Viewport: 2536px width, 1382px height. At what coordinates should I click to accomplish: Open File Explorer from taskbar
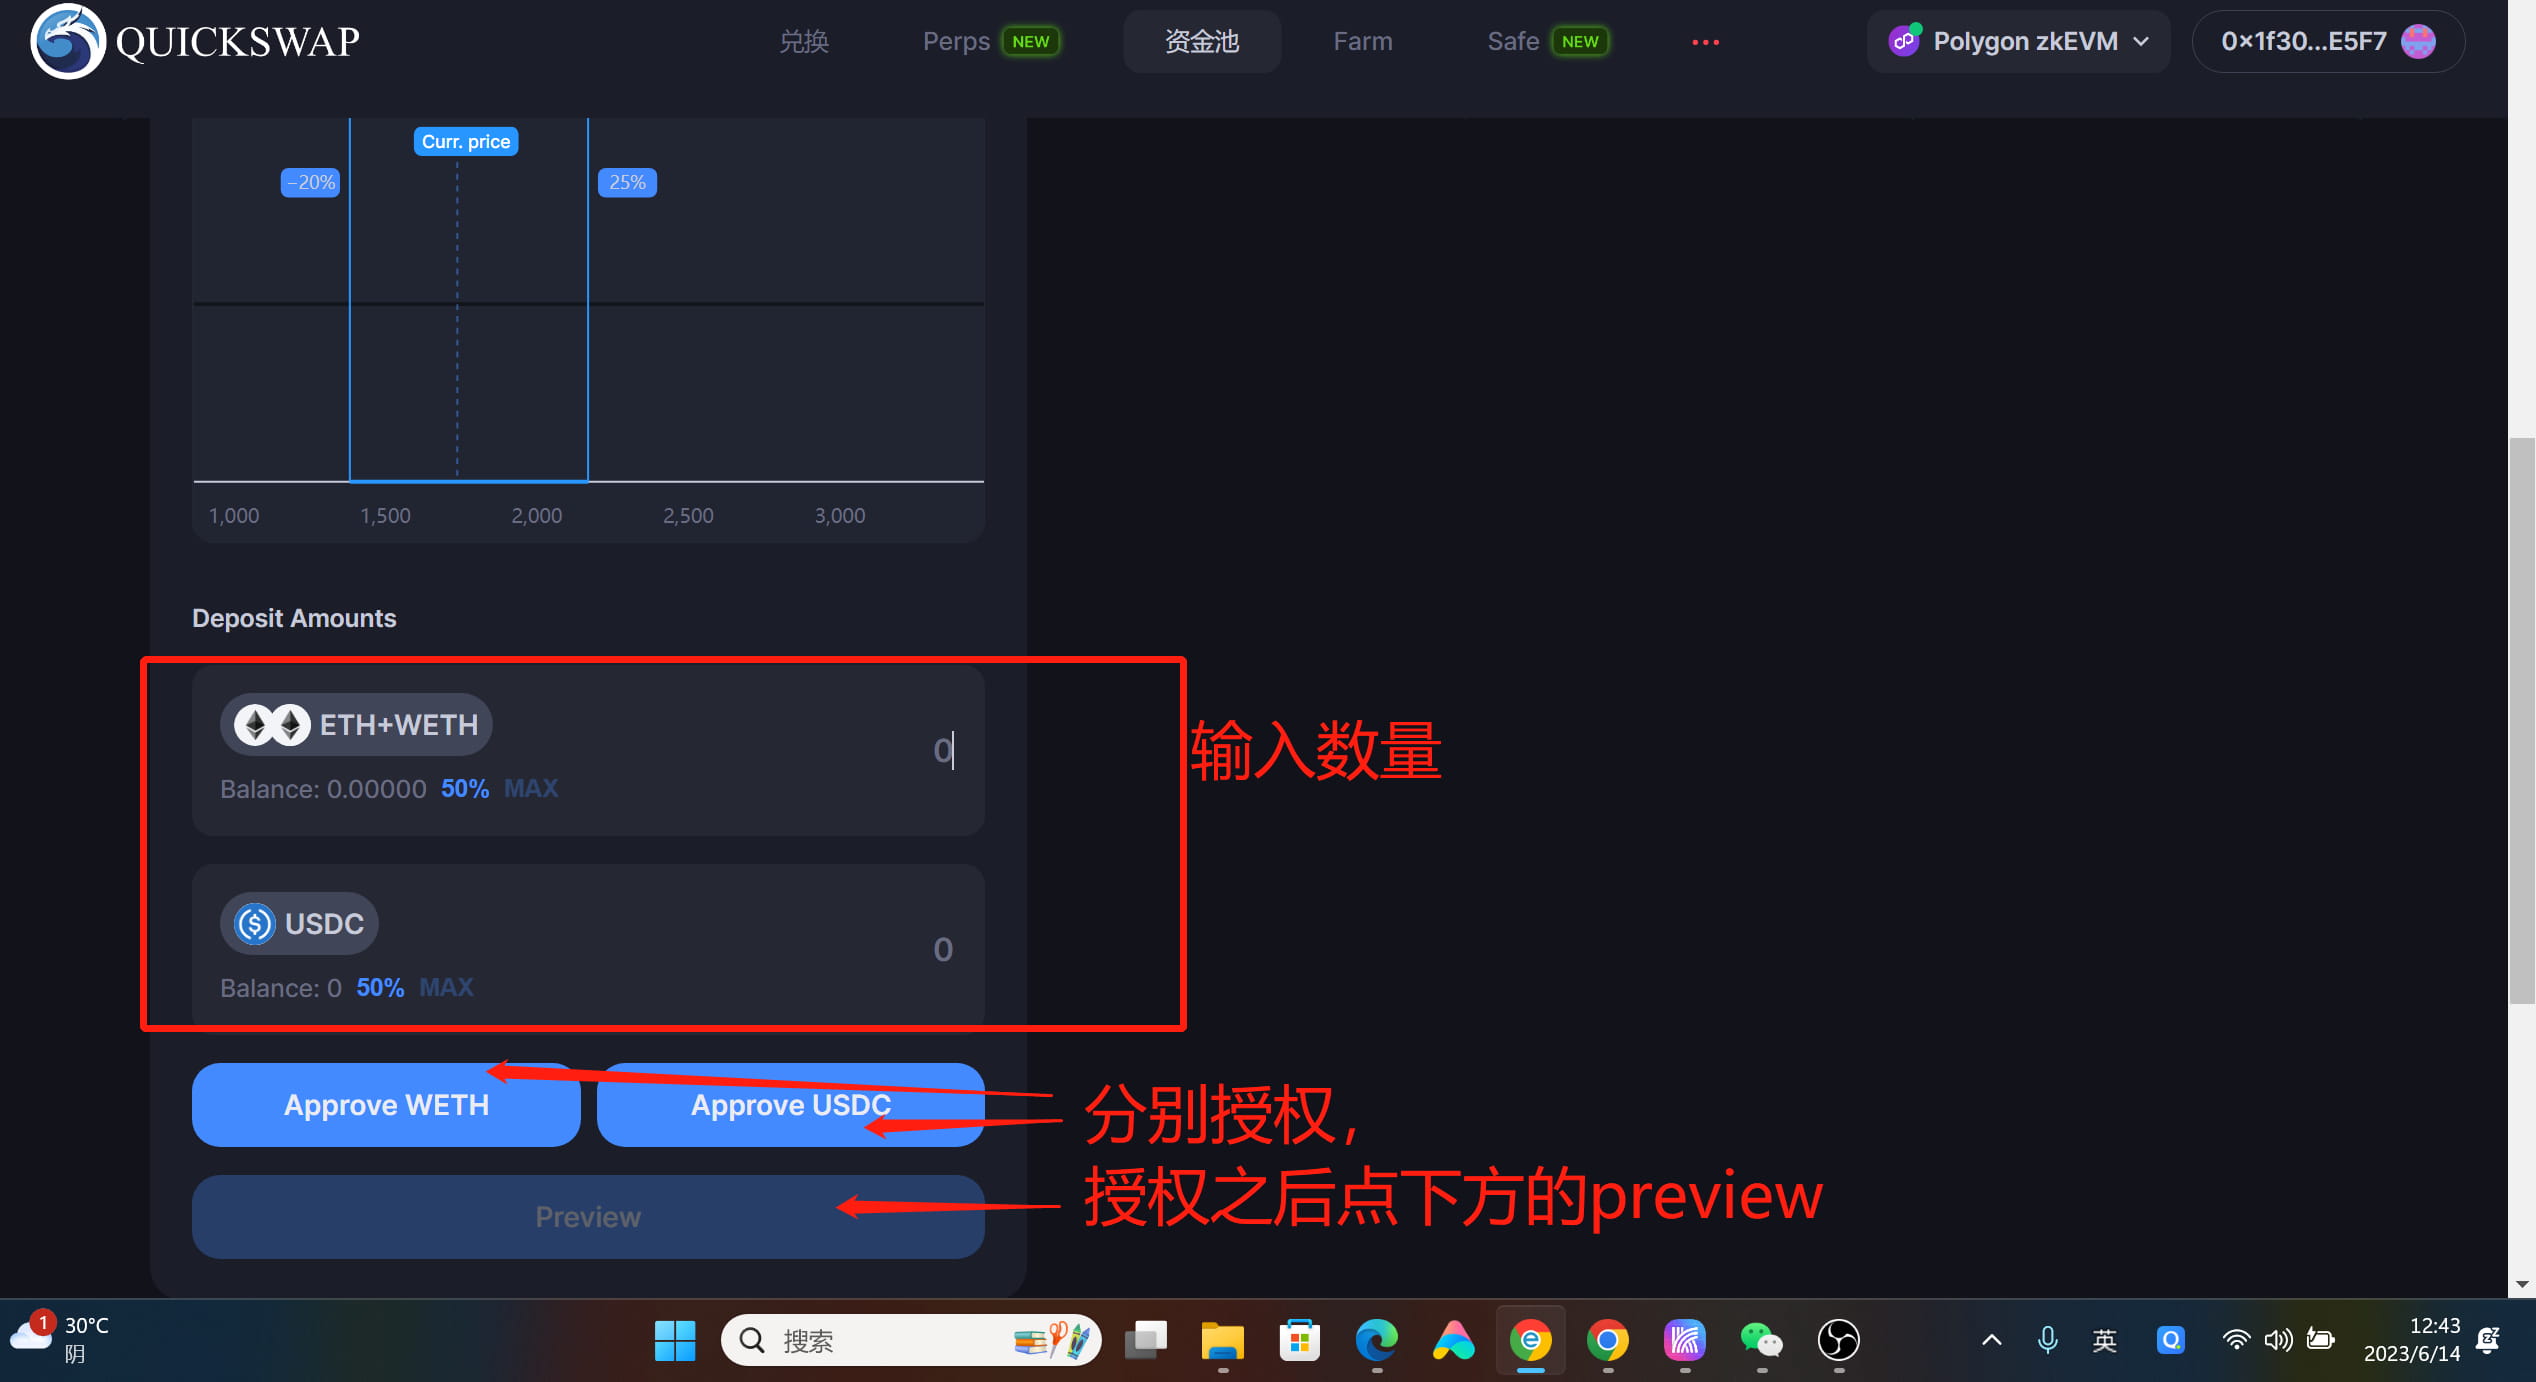pyautogui.click(x=1222, y=1340)
